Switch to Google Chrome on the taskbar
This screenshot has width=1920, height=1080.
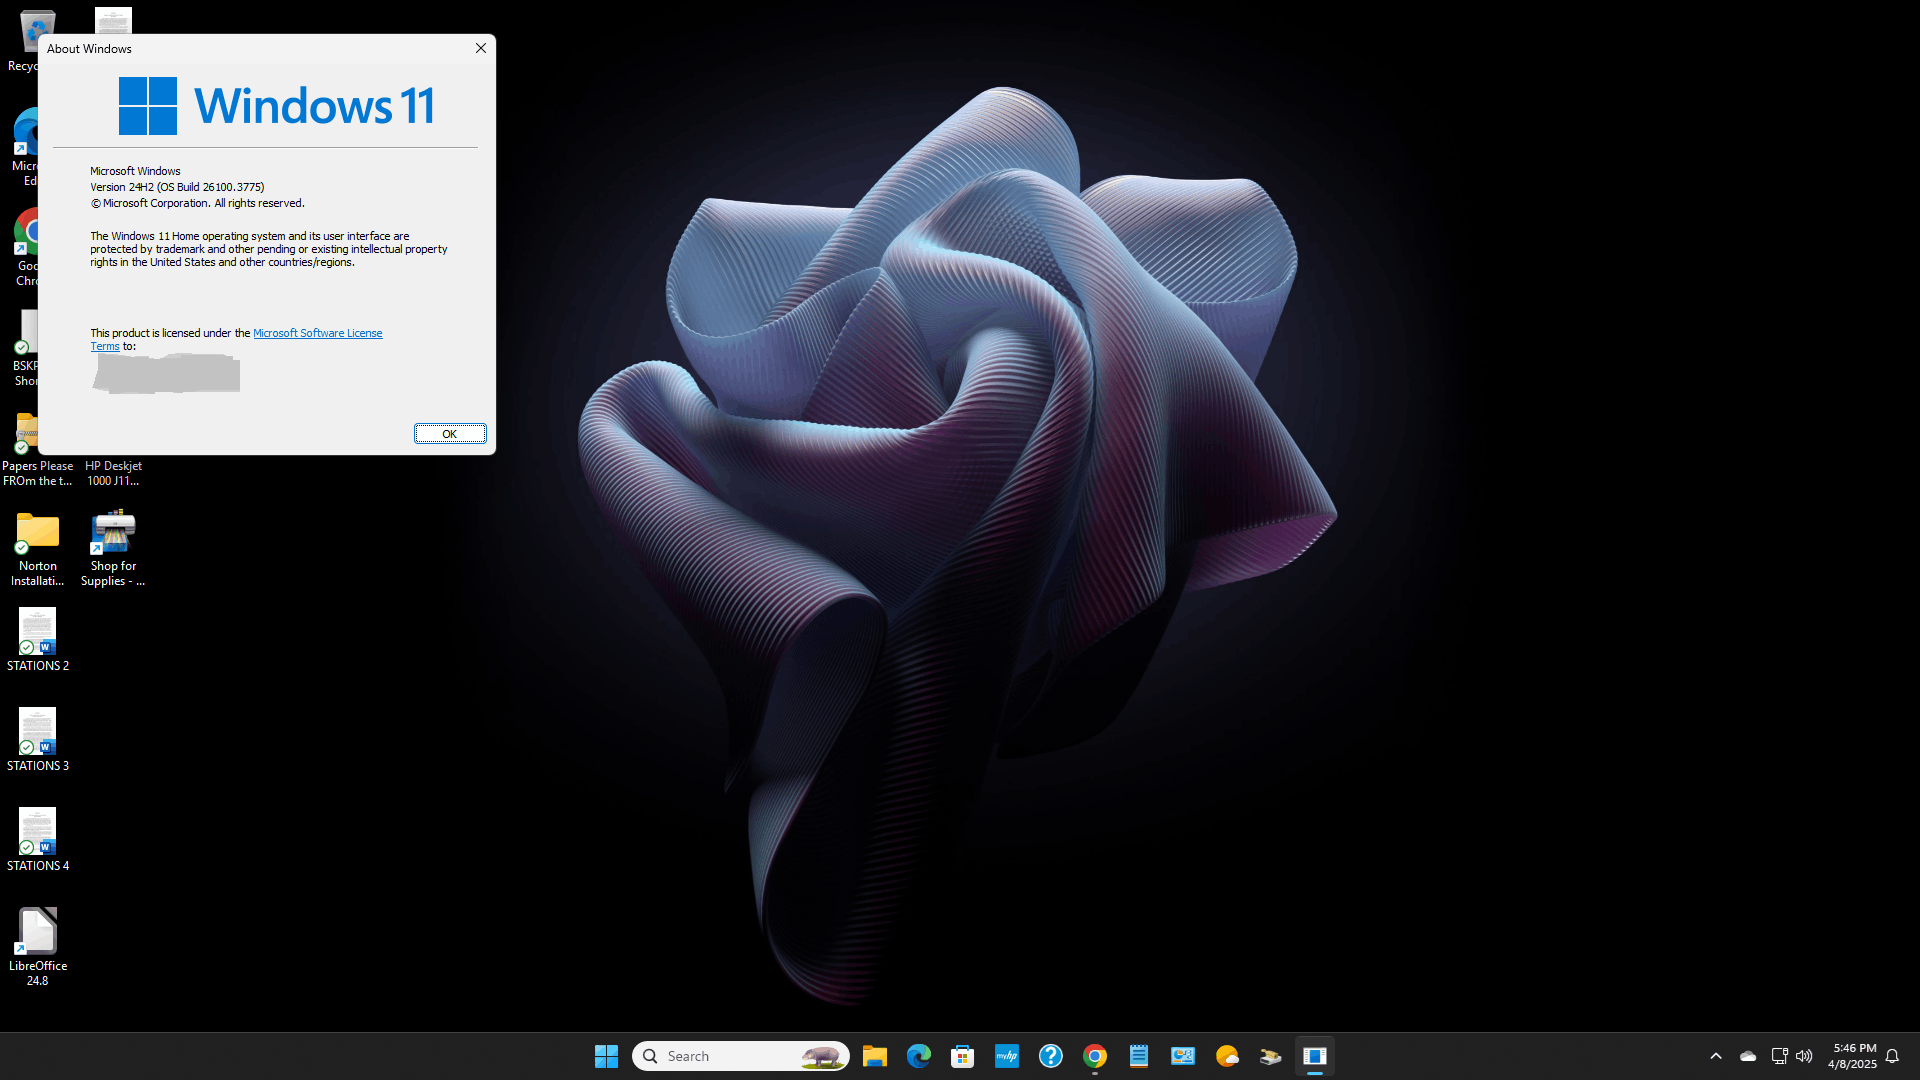pyautogui.click(x=1095, y=1056)
